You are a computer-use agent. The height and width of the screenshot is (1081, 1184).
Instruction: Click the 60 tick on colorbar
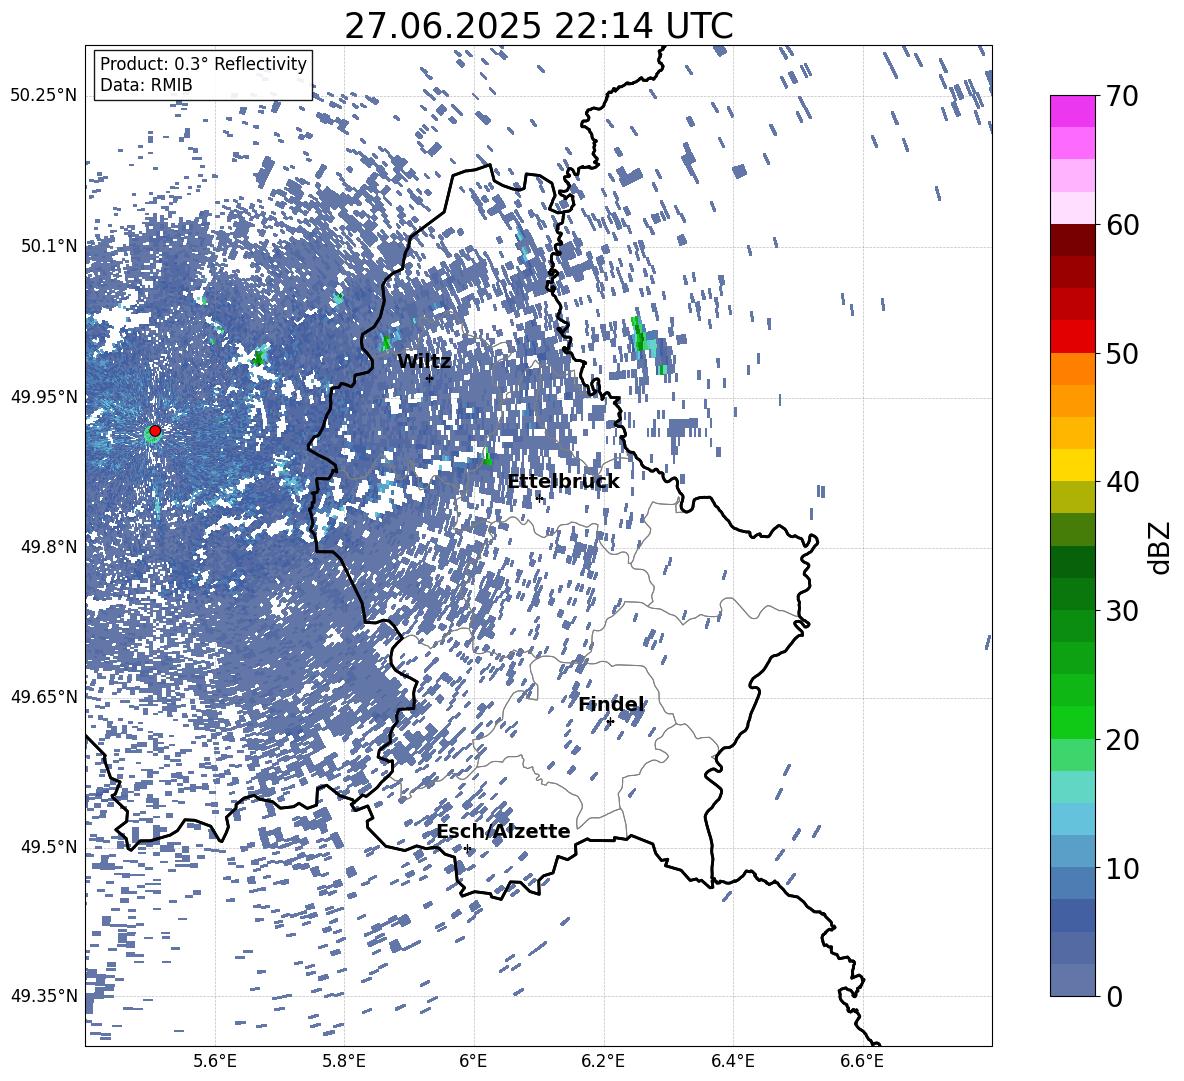point(1121,225)
